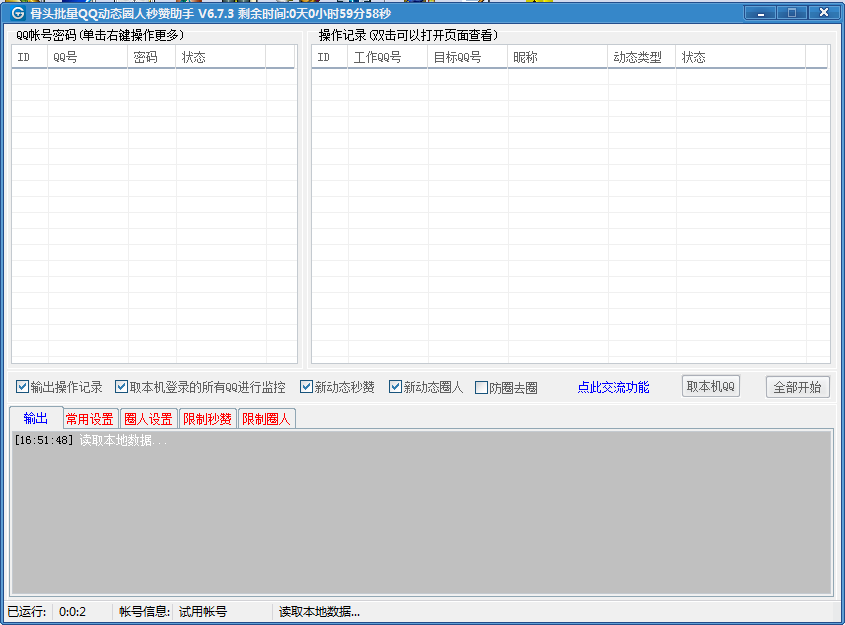Go to the 限制秒赞 tab

[x=207, y=419]
